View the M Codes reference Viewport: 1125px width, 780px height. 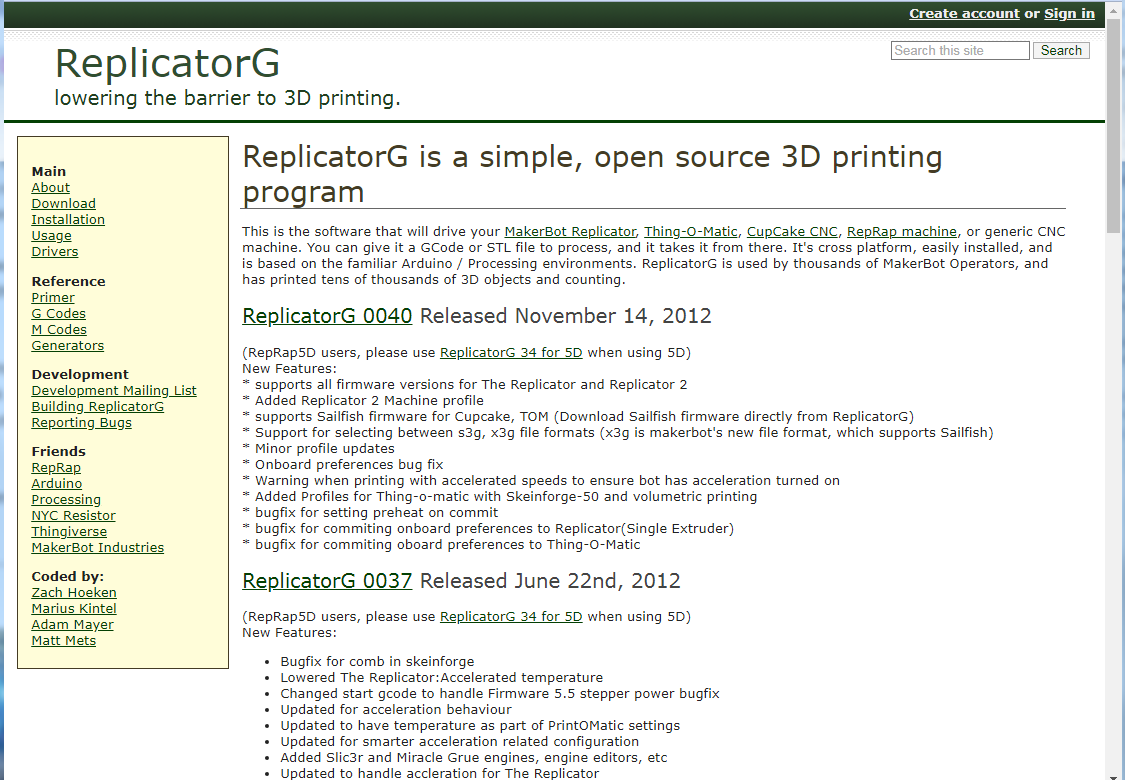click(59, 329)
